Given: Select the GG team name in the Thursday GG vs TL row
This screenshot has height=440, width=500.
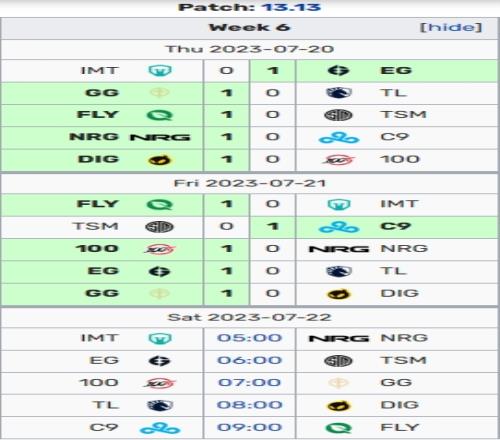Looking at the screenshot, I should coord(102,93).
